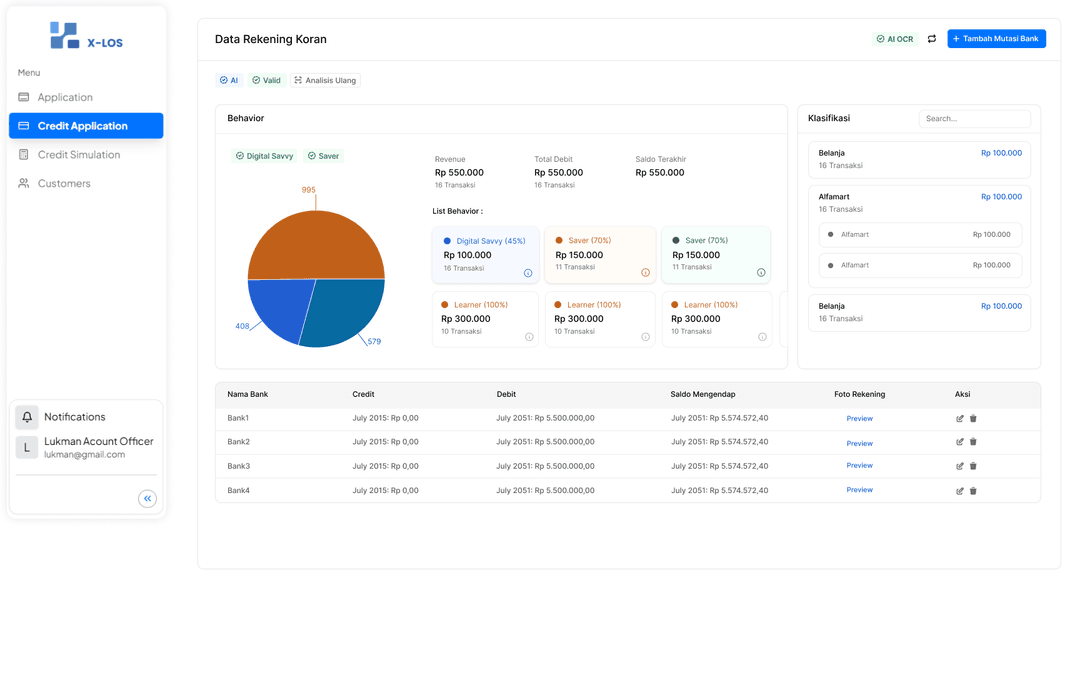Click the AI OCR badge

click(x=895, y=39)
